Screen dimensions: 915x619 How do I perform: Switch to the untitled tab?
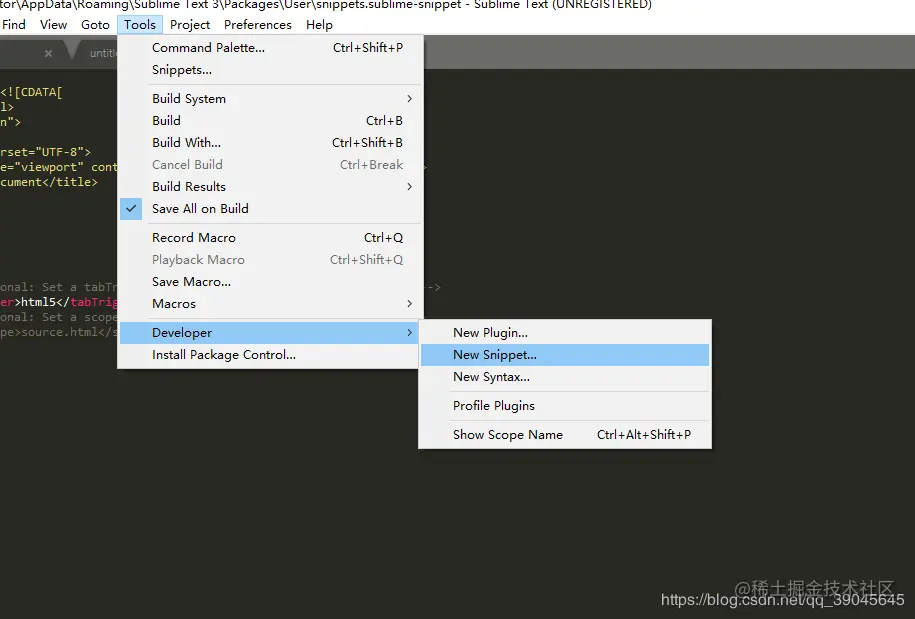click(103, 53)
